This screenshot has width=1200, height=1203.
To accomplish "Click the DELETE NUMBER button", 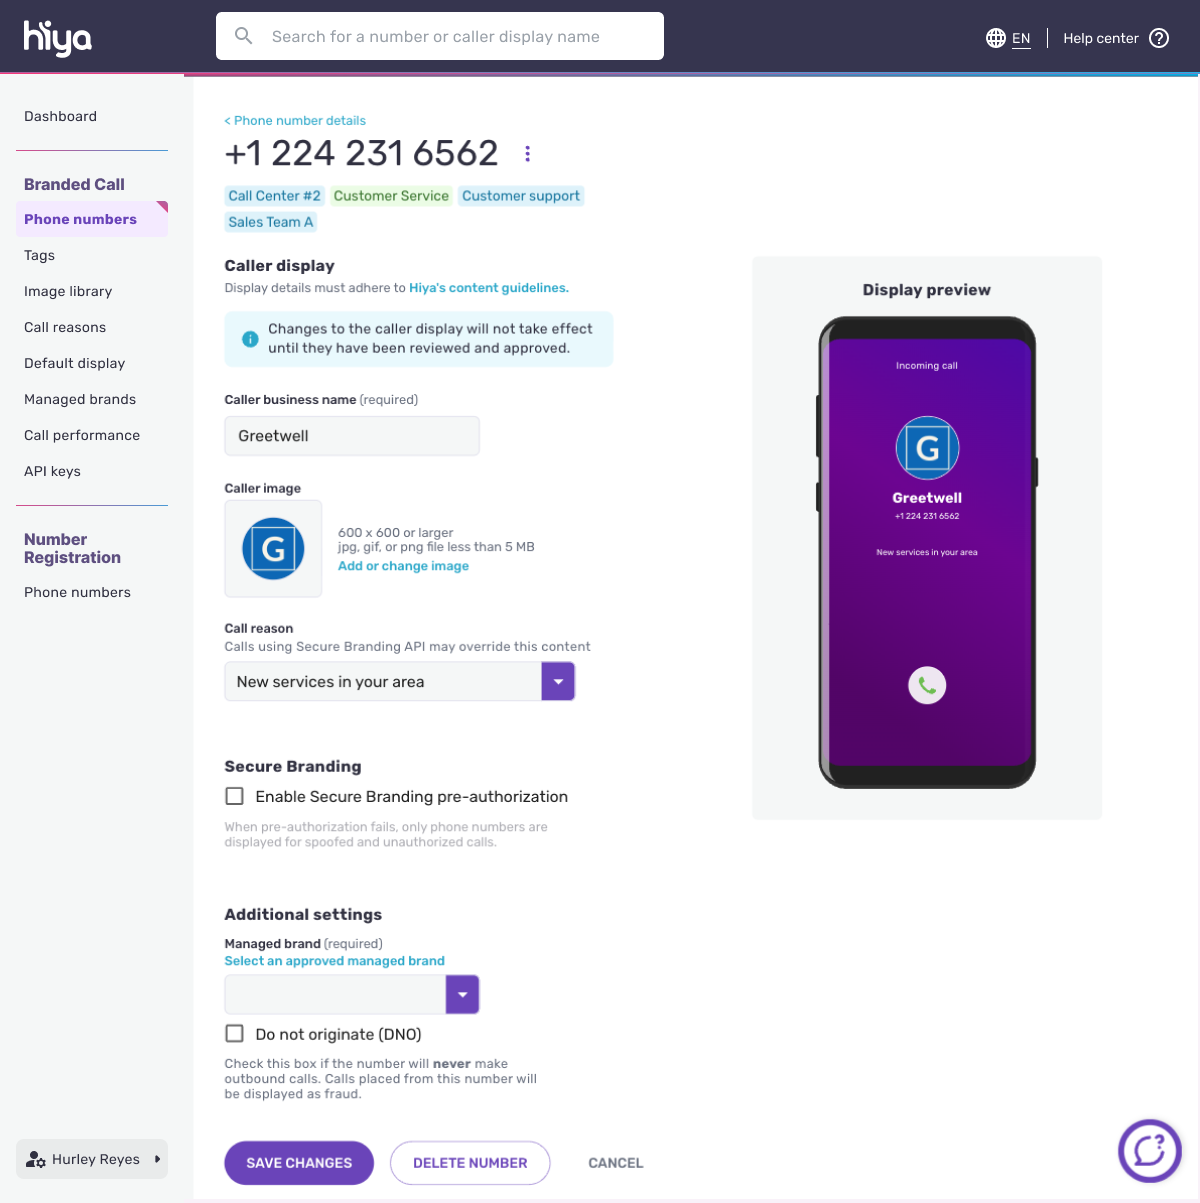I will (x=470, y=1163).
